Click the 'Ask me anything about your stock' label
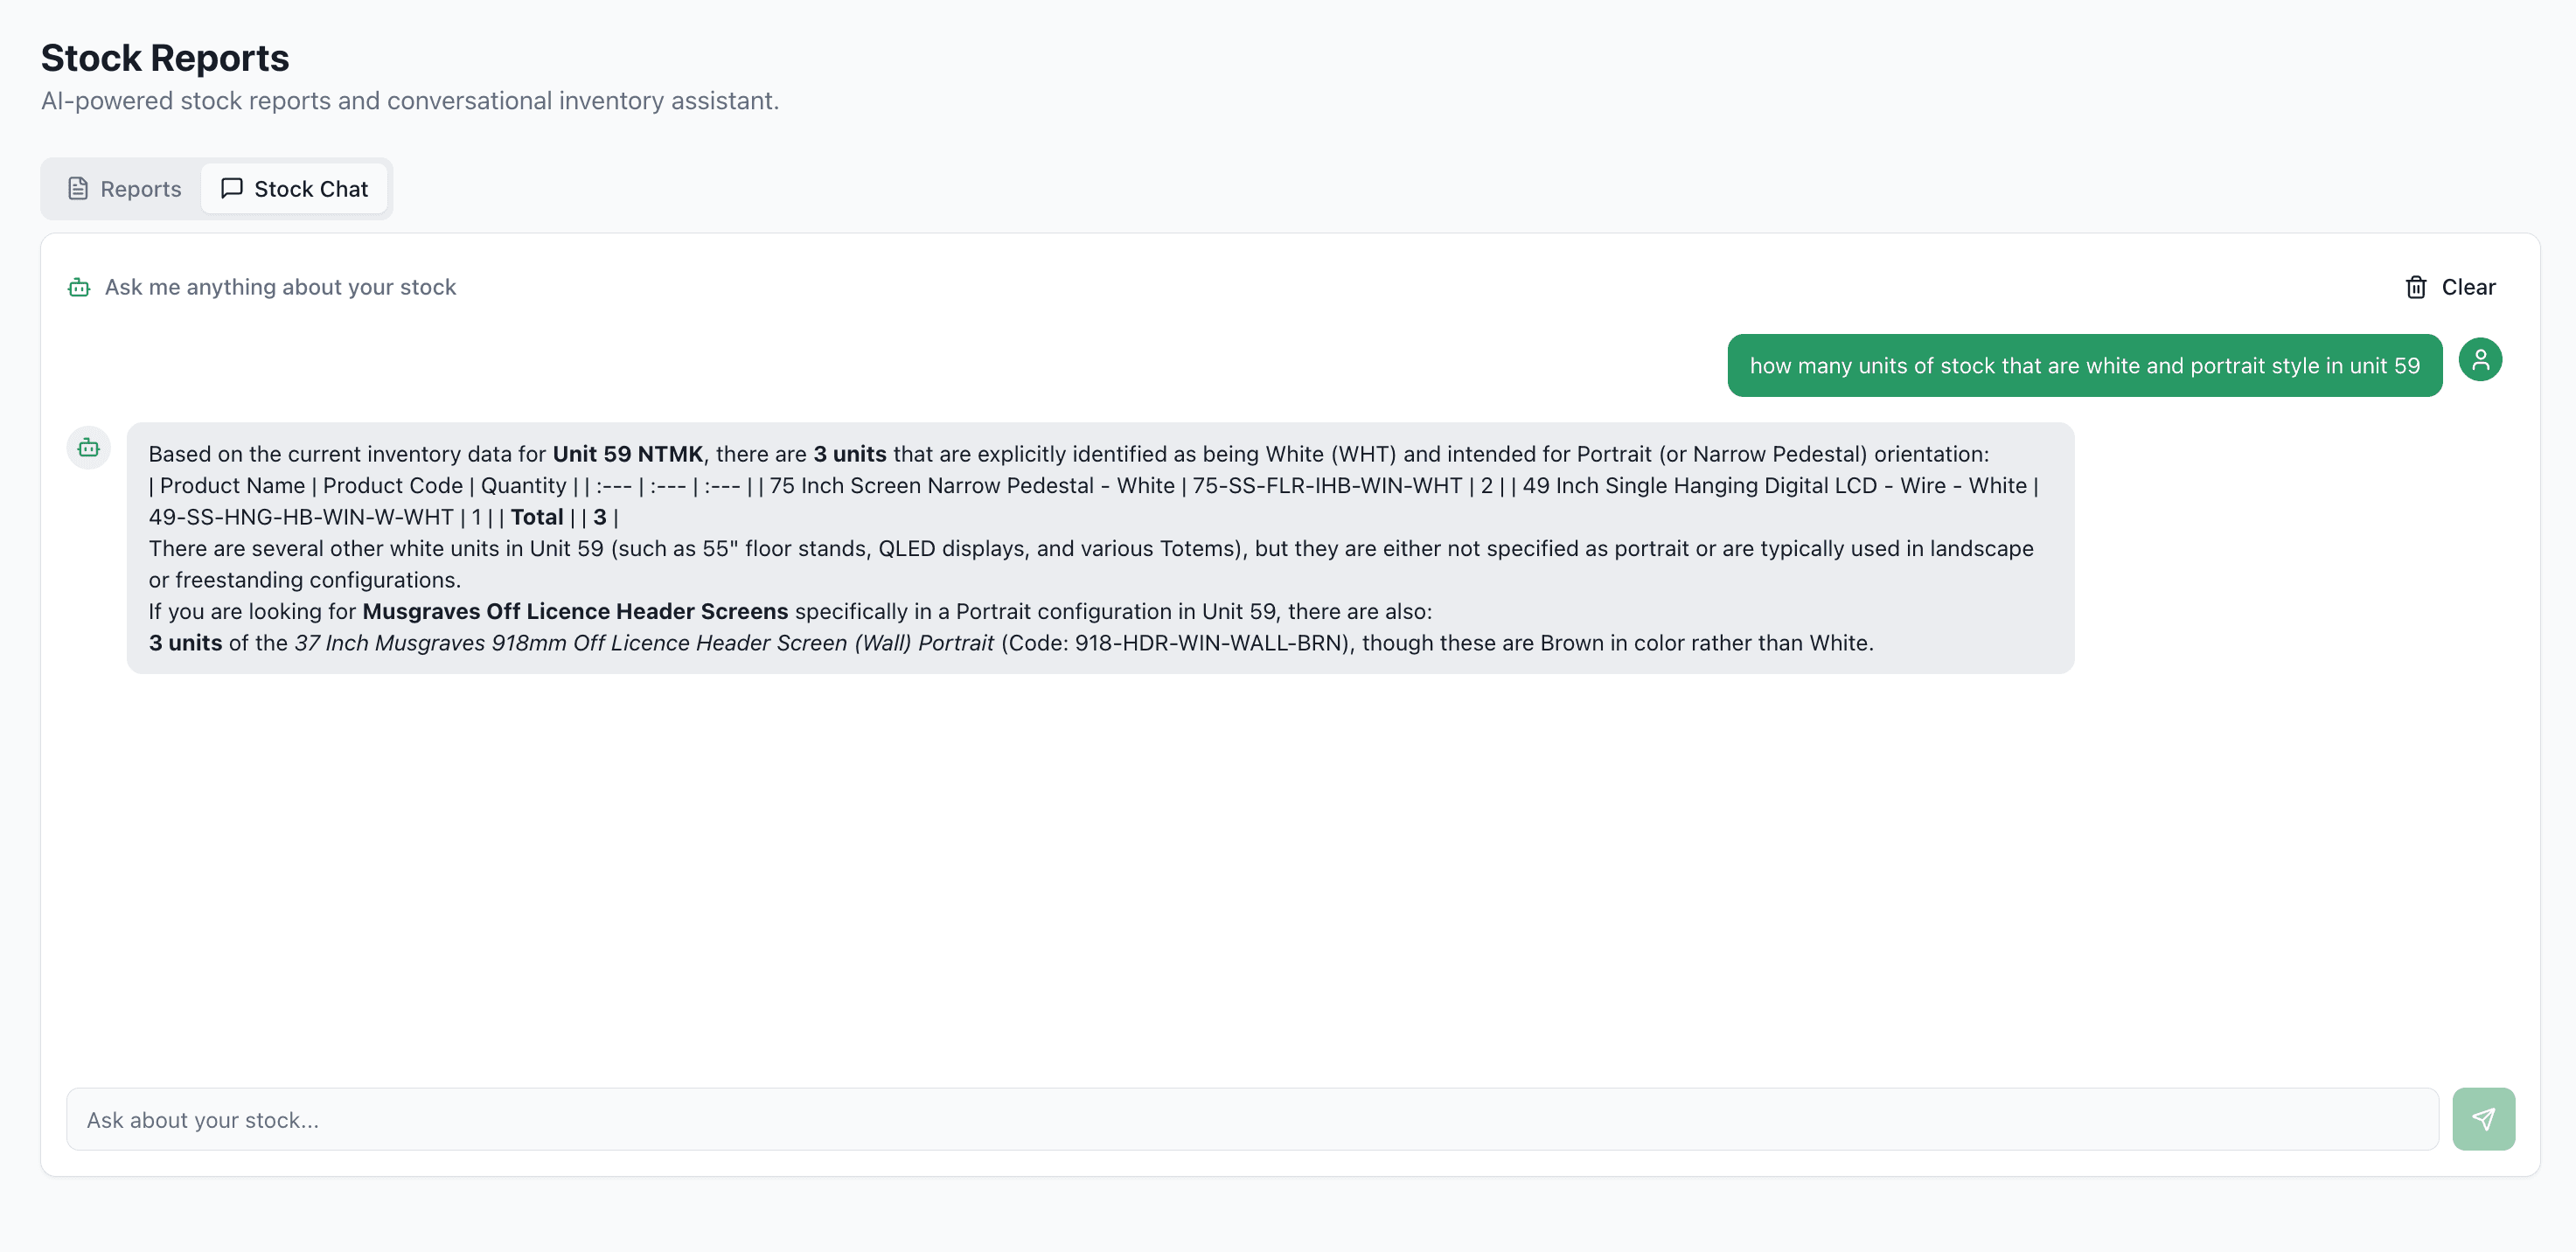Viewport: 2576px width, 1252px height. point(280,287)
